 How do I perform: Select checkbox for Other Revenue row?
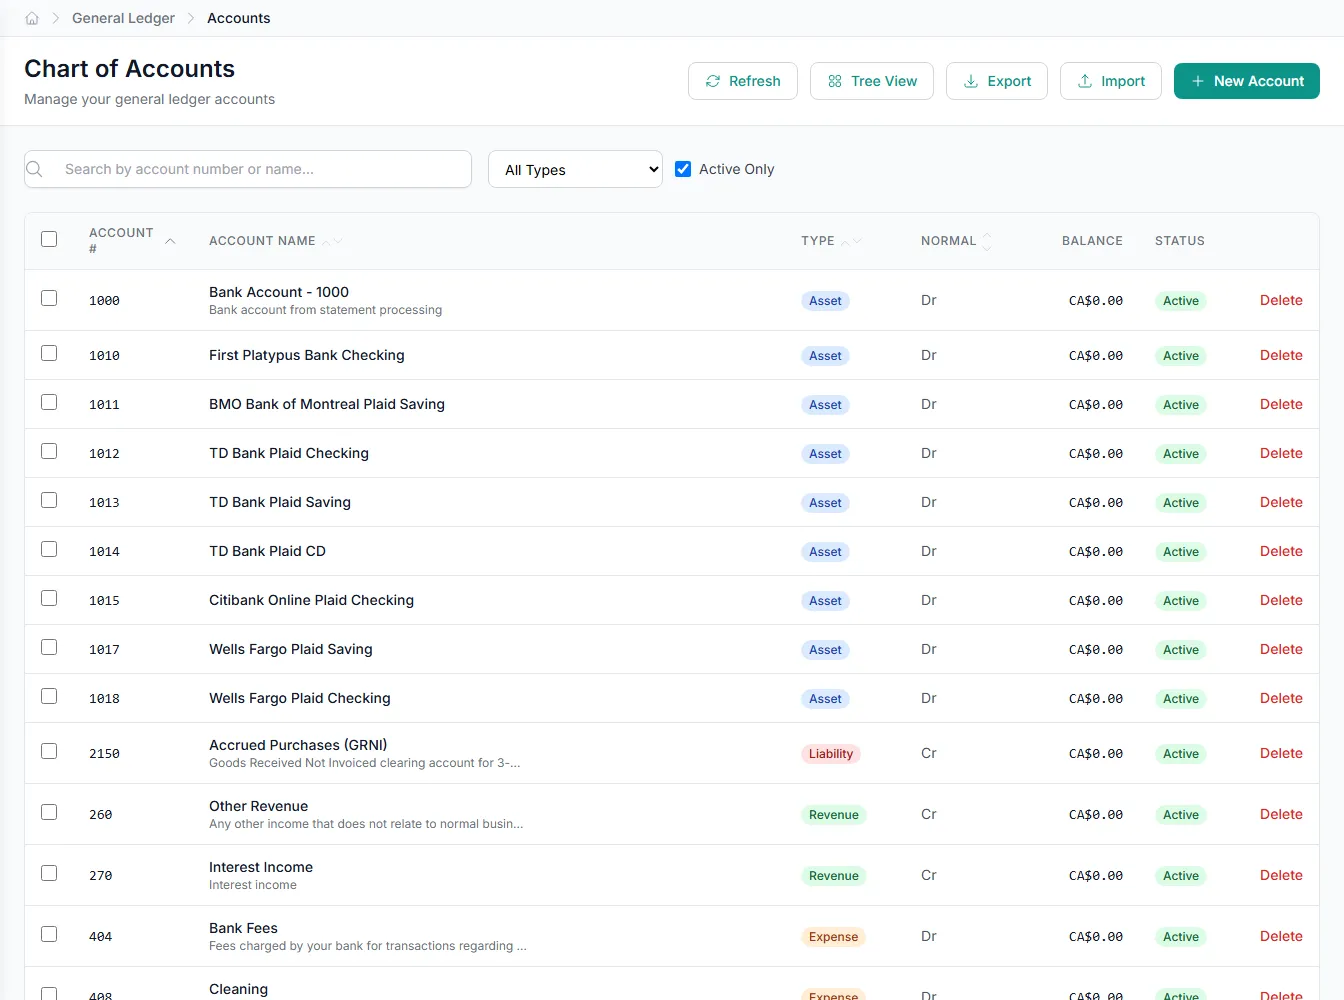(49, 812)
